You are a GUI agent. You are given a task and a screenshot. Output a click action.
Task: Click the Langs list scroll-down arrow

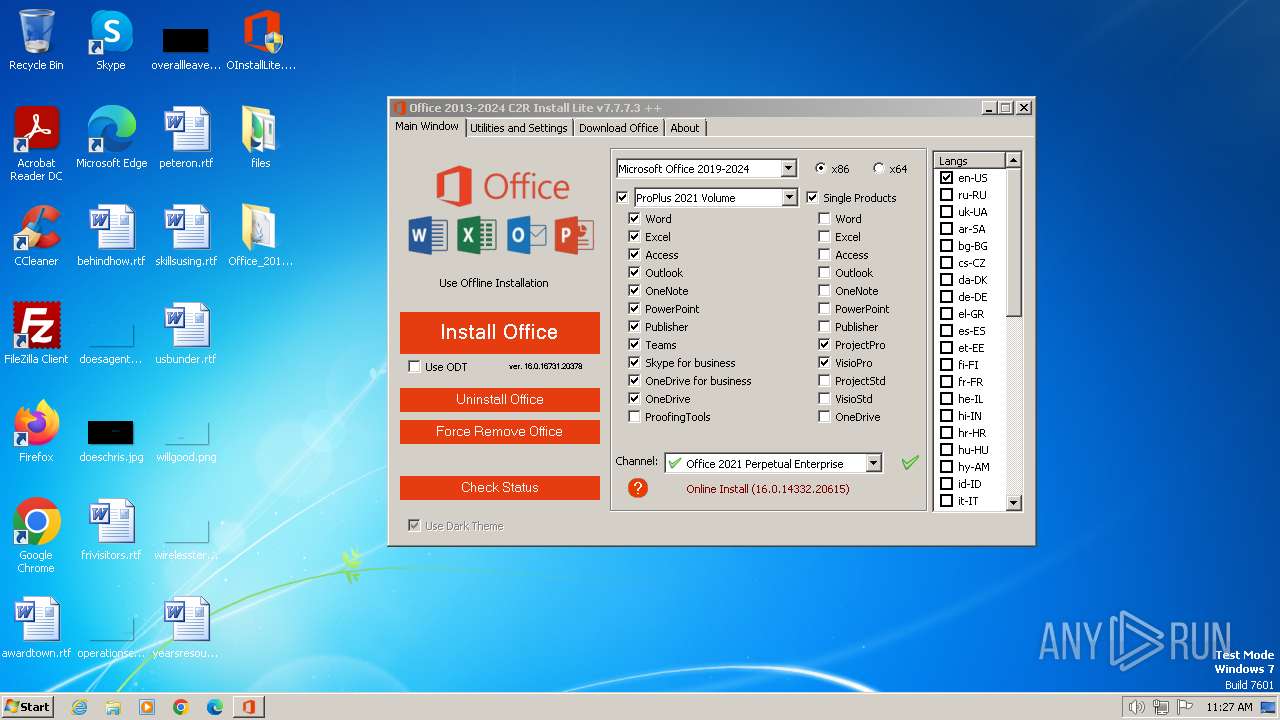point(1013,503)
